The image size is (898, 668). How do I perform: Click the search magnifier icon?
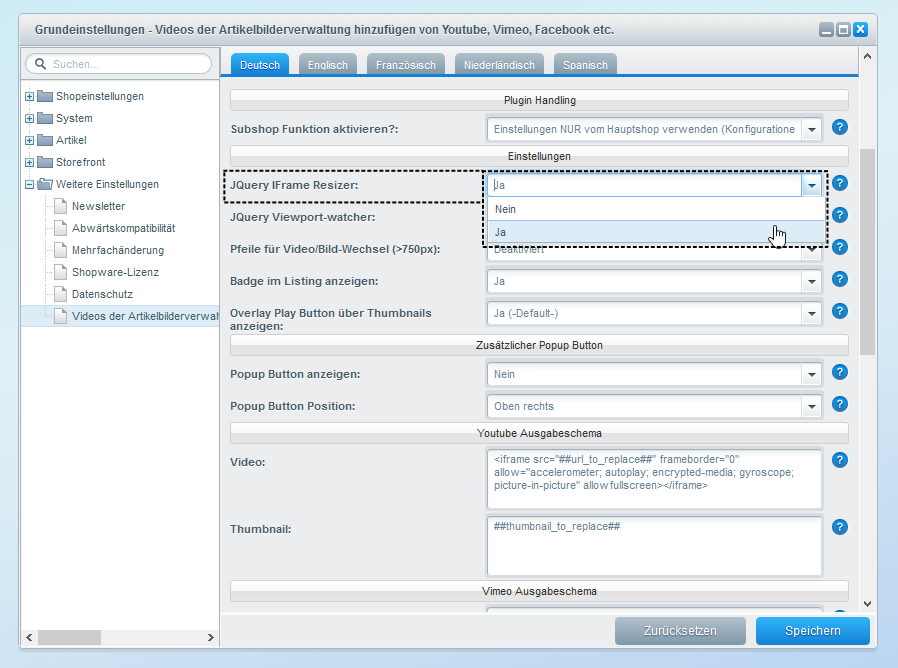point(40,64)
